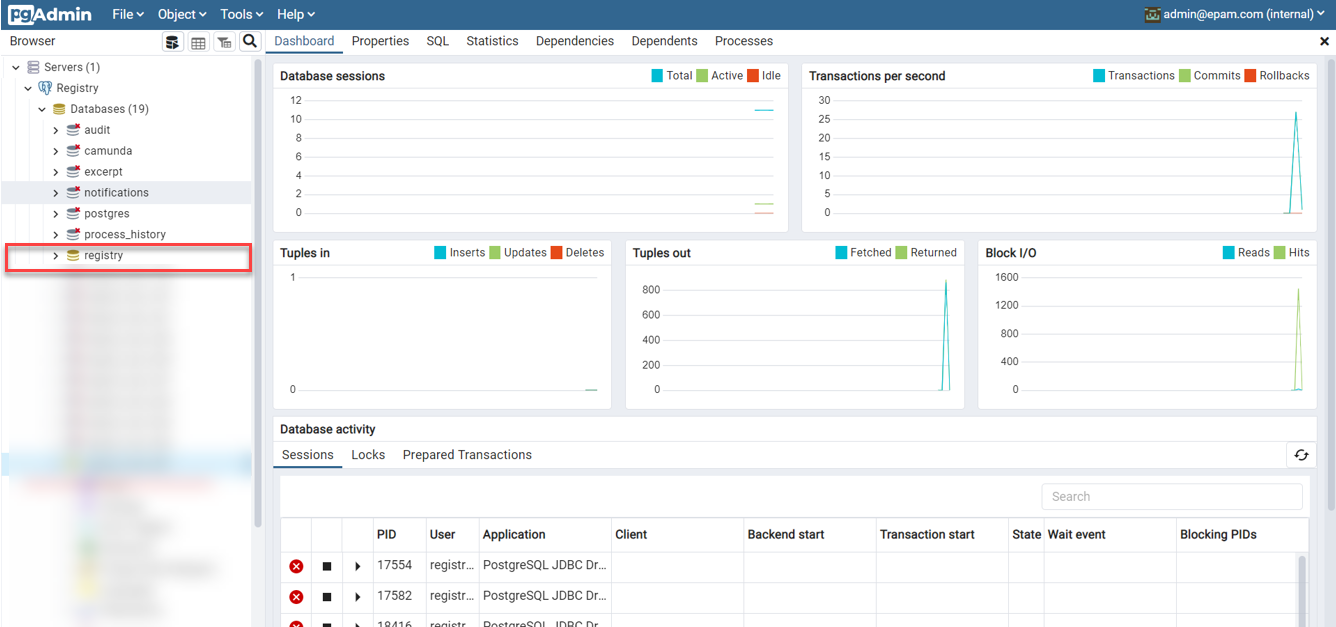Switch to the Statistics tab

click(492, 41)
